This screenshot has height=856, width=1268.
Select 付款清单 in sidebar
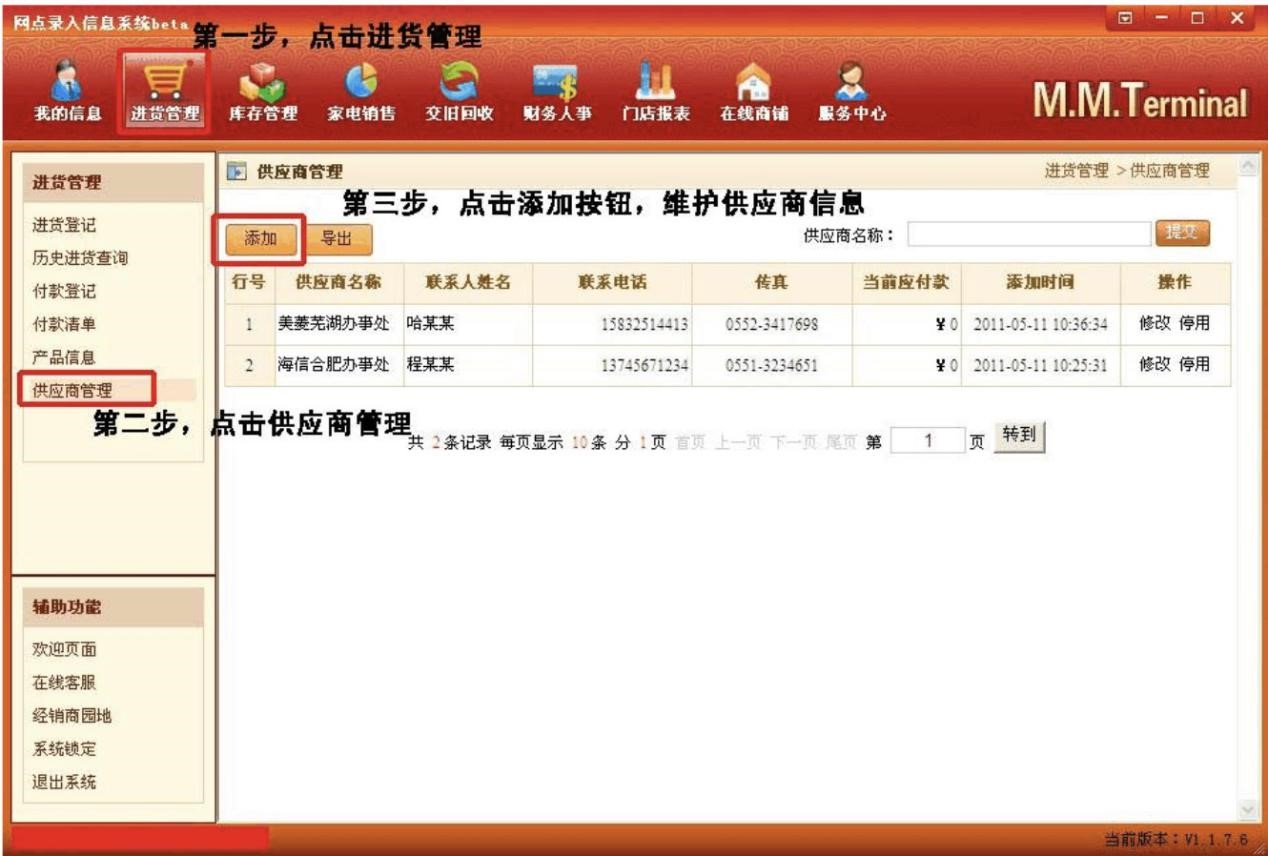click(x=65, y=324)
